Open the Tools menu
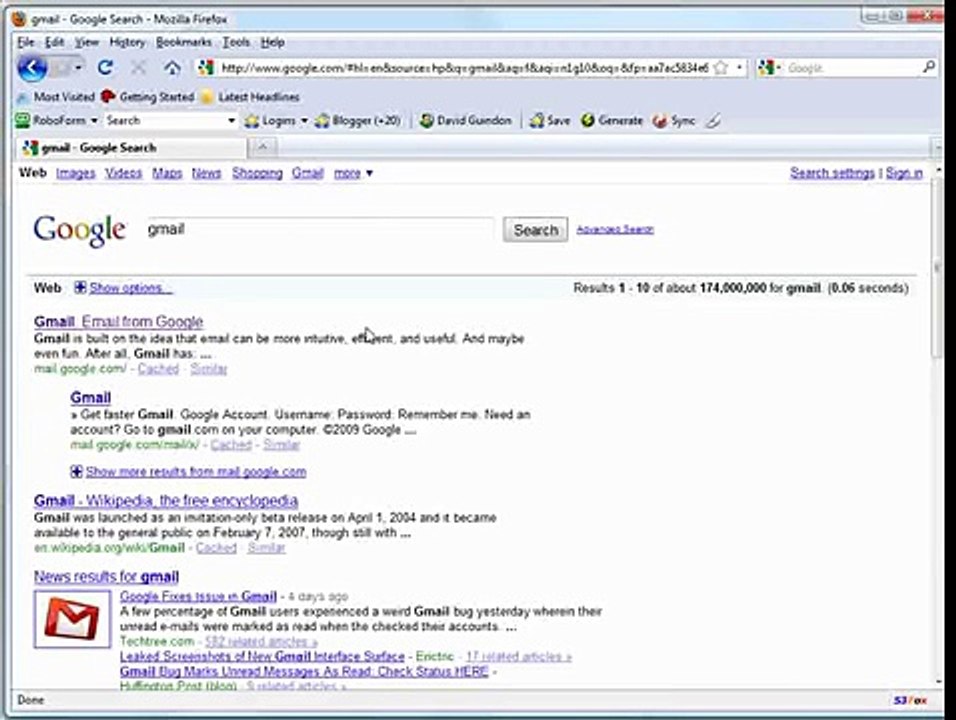 tap(236, 42)
